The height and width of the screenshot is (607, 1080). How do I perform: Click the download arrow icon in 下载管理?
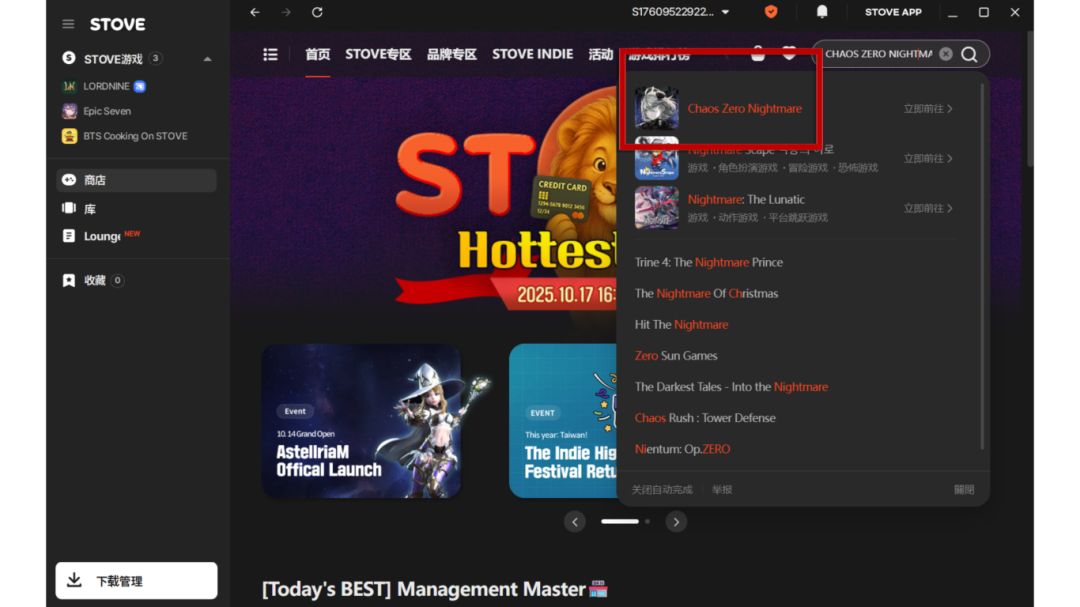74,580
